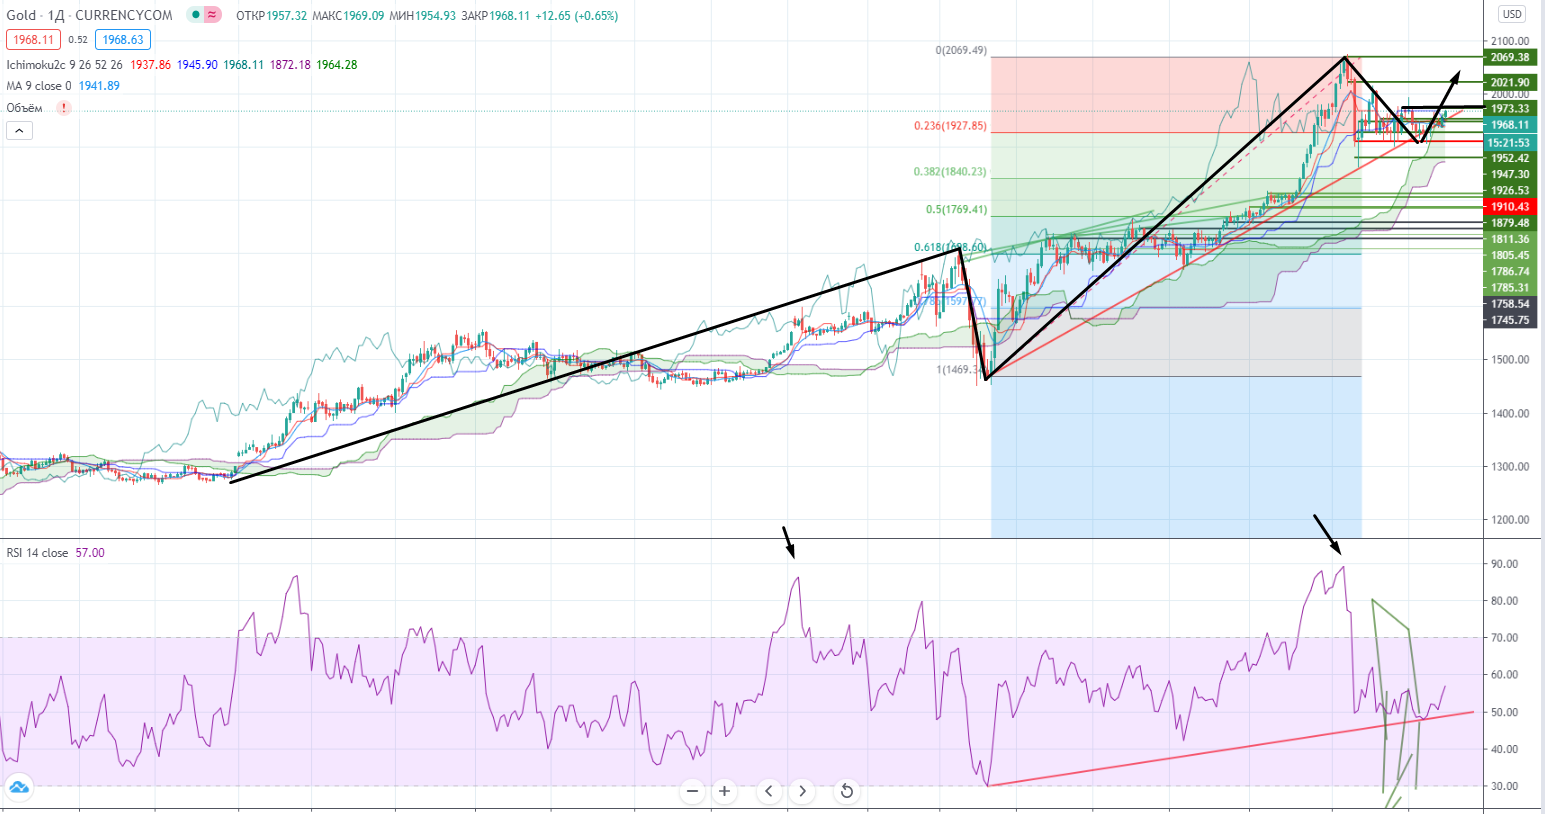Image resolution: width=1545 pixels, height=814 pixels.
Task: Zoom out the chart with minus button
Action: point(692,791)
